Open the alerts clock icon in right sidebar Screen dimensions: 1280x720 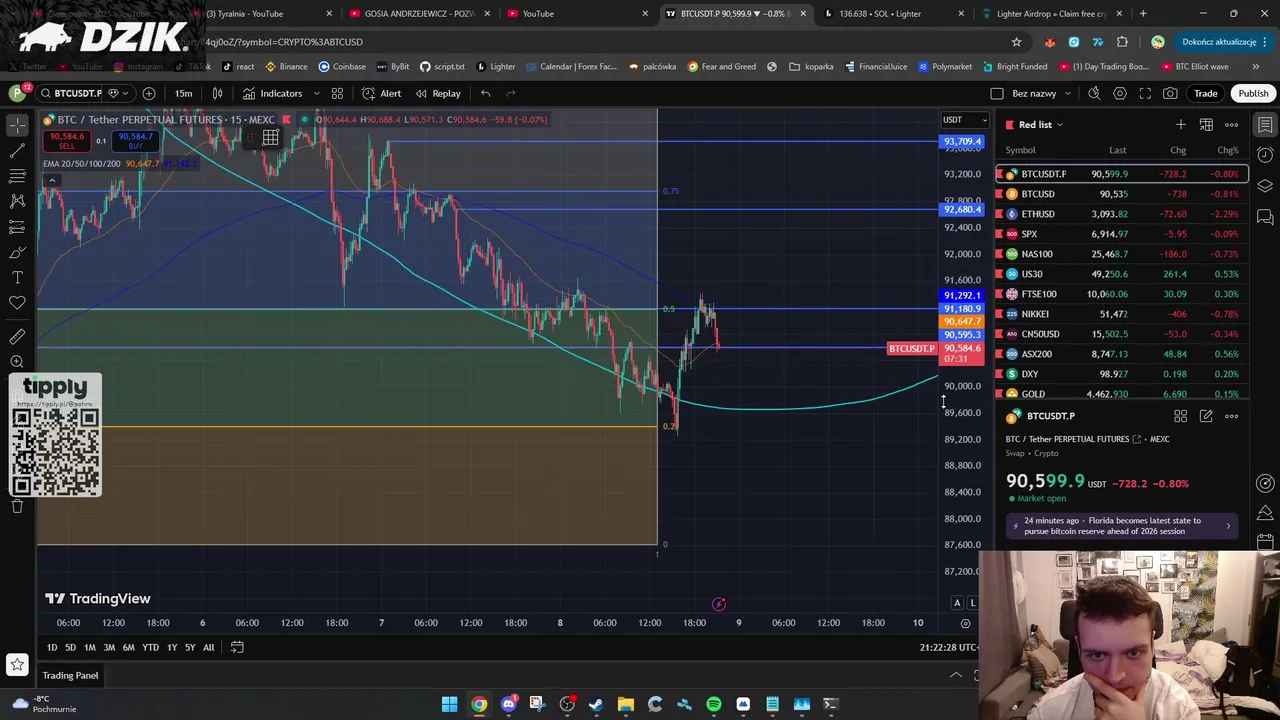pos(1265,155)
